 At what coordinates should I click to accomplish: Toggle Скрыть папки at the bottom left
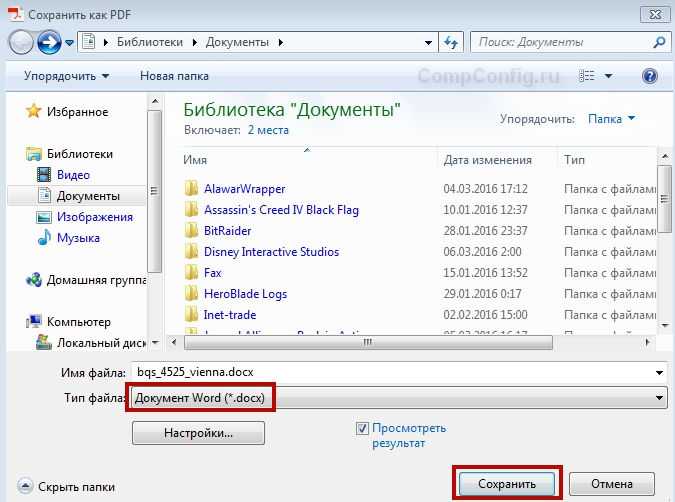(67, 487)
